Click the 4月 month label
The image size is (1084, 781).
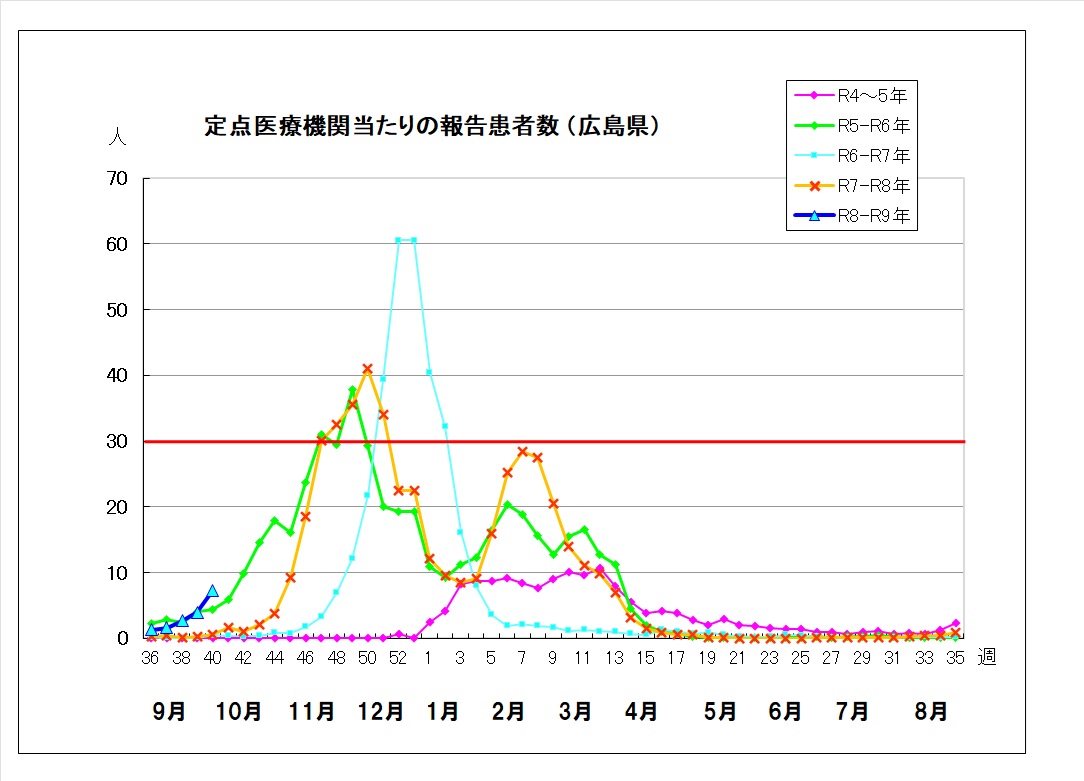coord(641,711)
